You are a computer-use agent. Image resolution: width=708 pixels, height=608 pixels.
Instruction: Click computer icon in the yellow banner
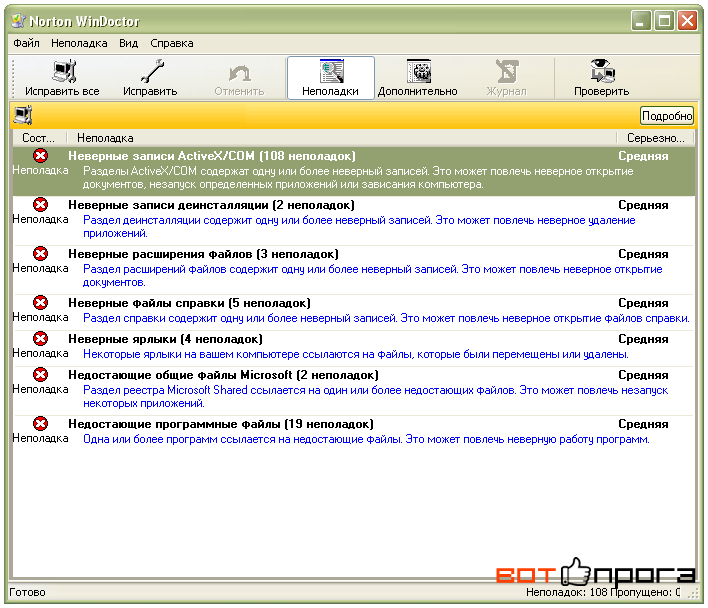click(23, 115)
